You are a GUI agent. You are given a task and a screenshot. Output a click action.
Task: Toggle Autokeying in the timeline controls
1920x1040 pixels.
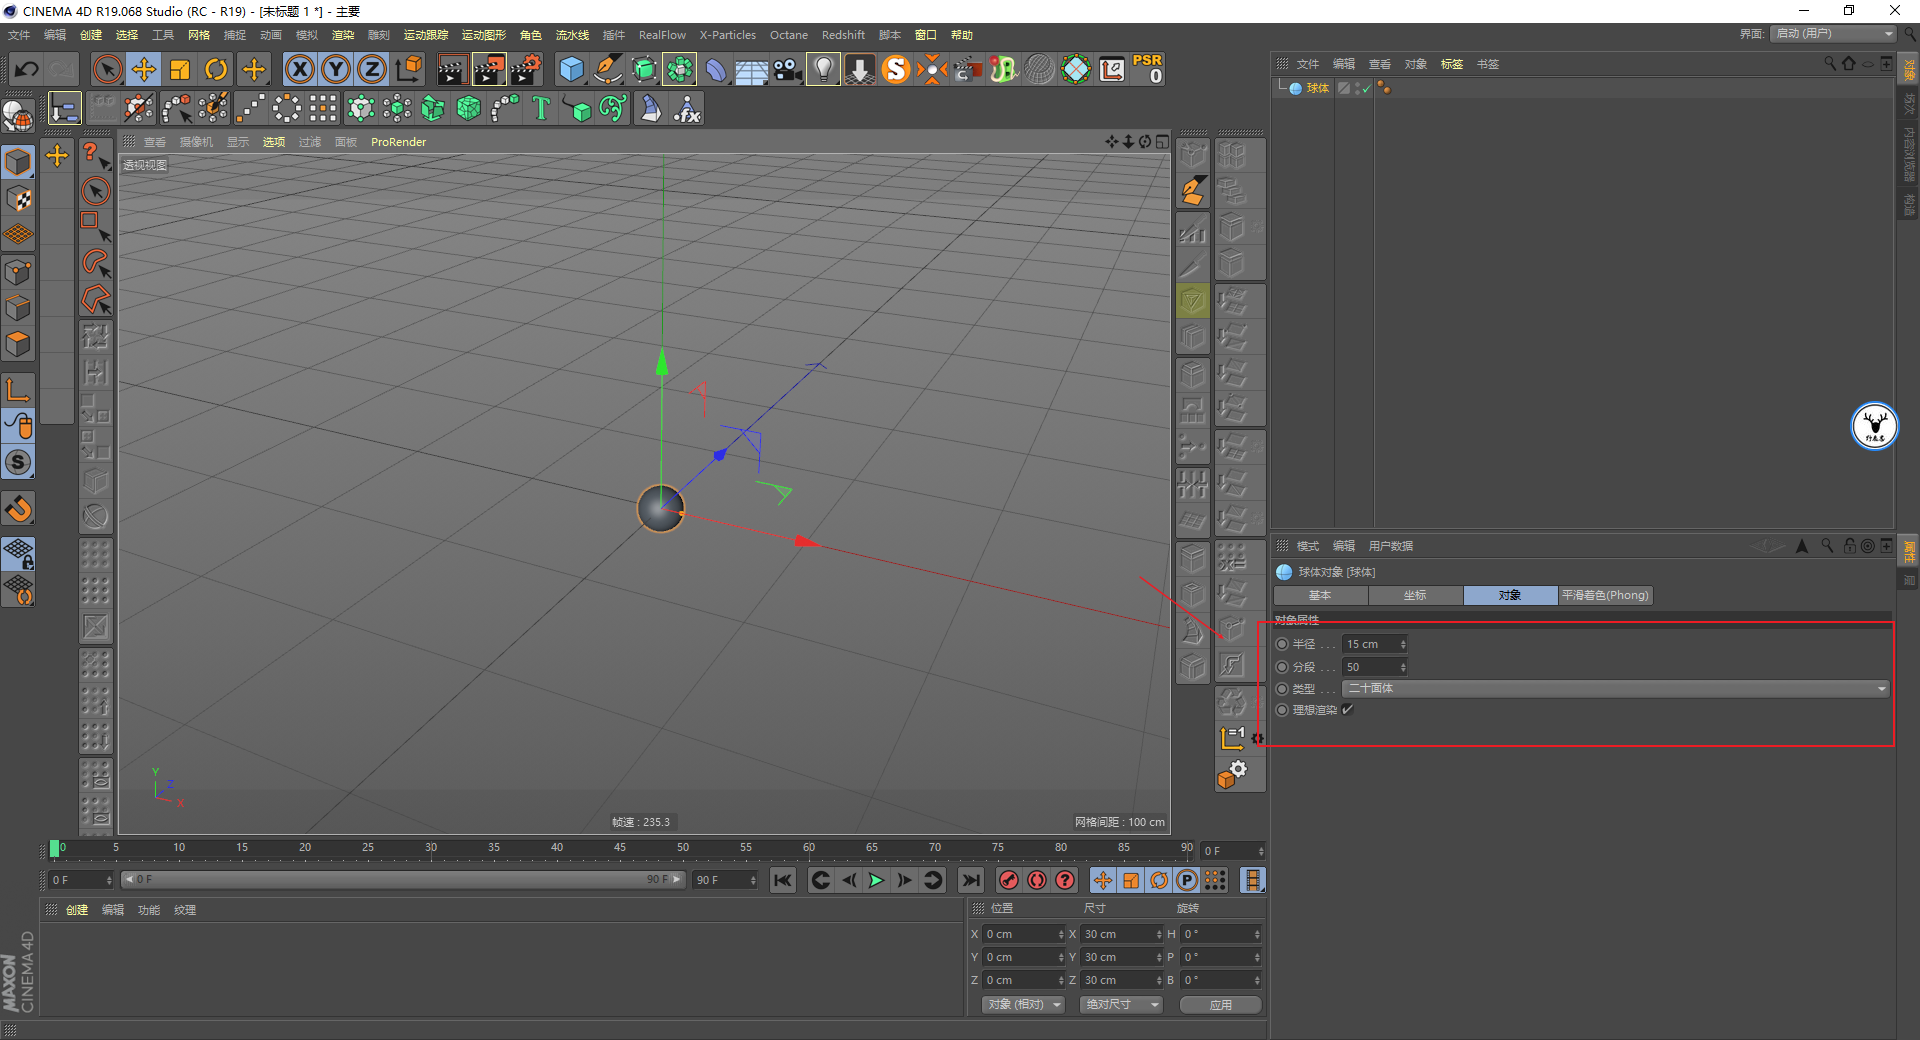[1037, 880]
